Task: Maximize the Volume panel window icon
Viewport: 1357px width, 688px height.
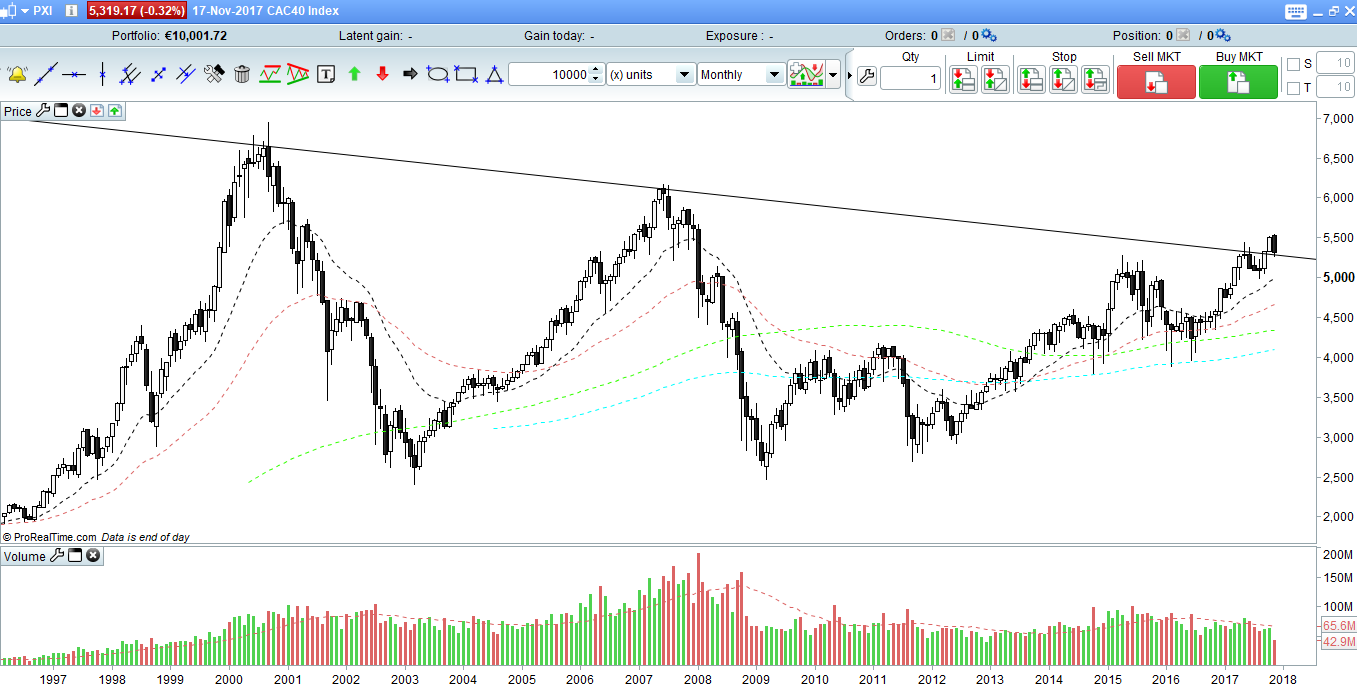Action: click(75, 556)
